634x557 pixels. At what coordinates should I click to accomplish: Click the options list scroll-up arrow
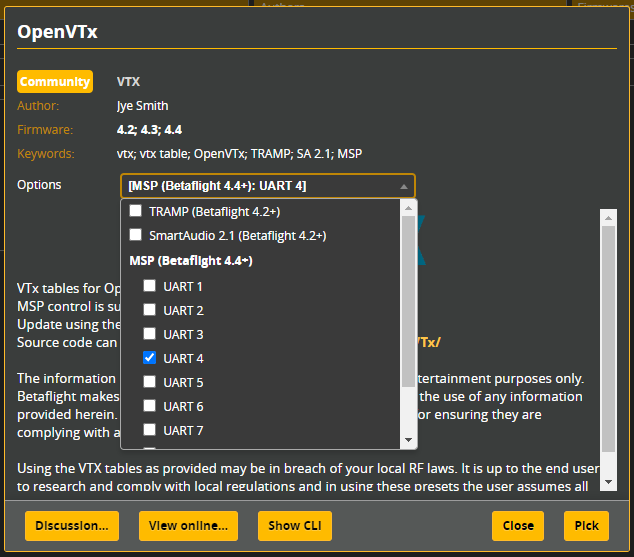pos(408,208)
